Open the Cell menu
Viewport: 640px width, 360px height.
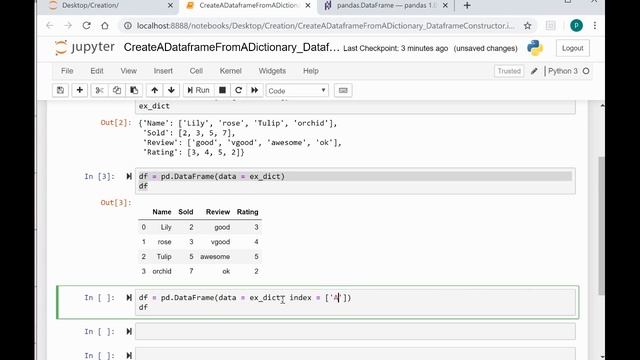(196, 71)
